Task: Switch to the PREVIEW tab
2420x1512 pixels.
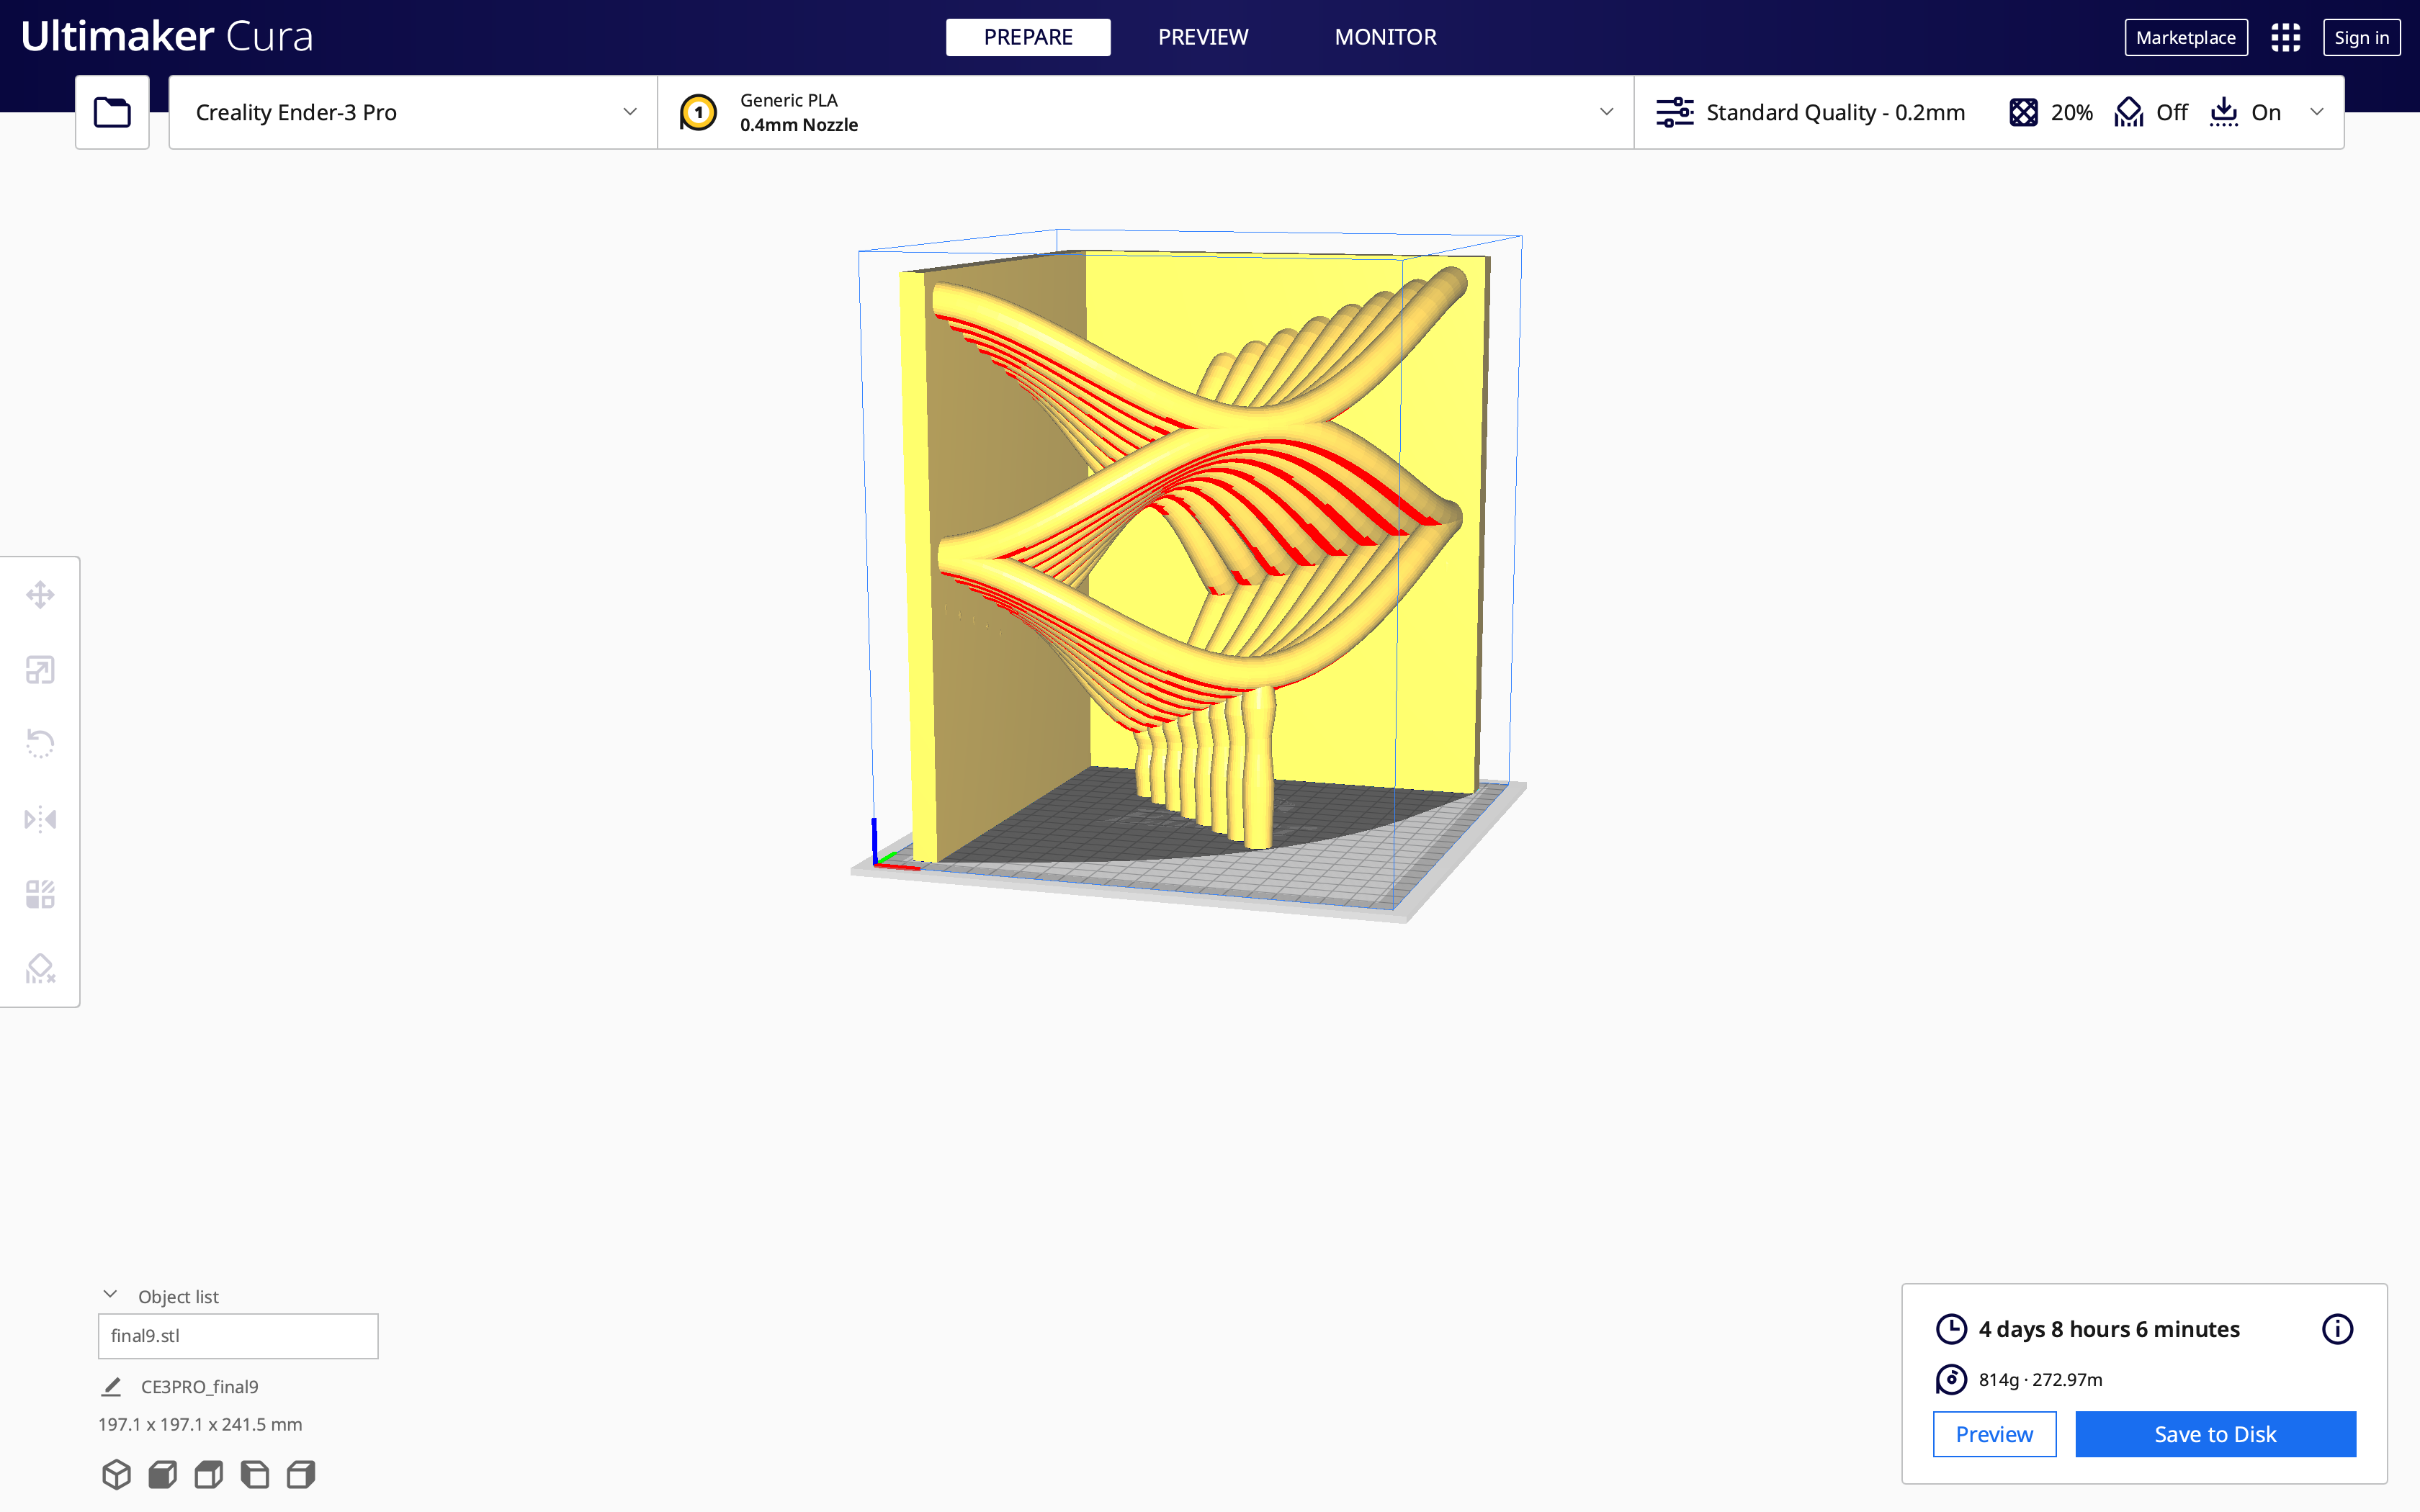Action: tap(1203, 37)
